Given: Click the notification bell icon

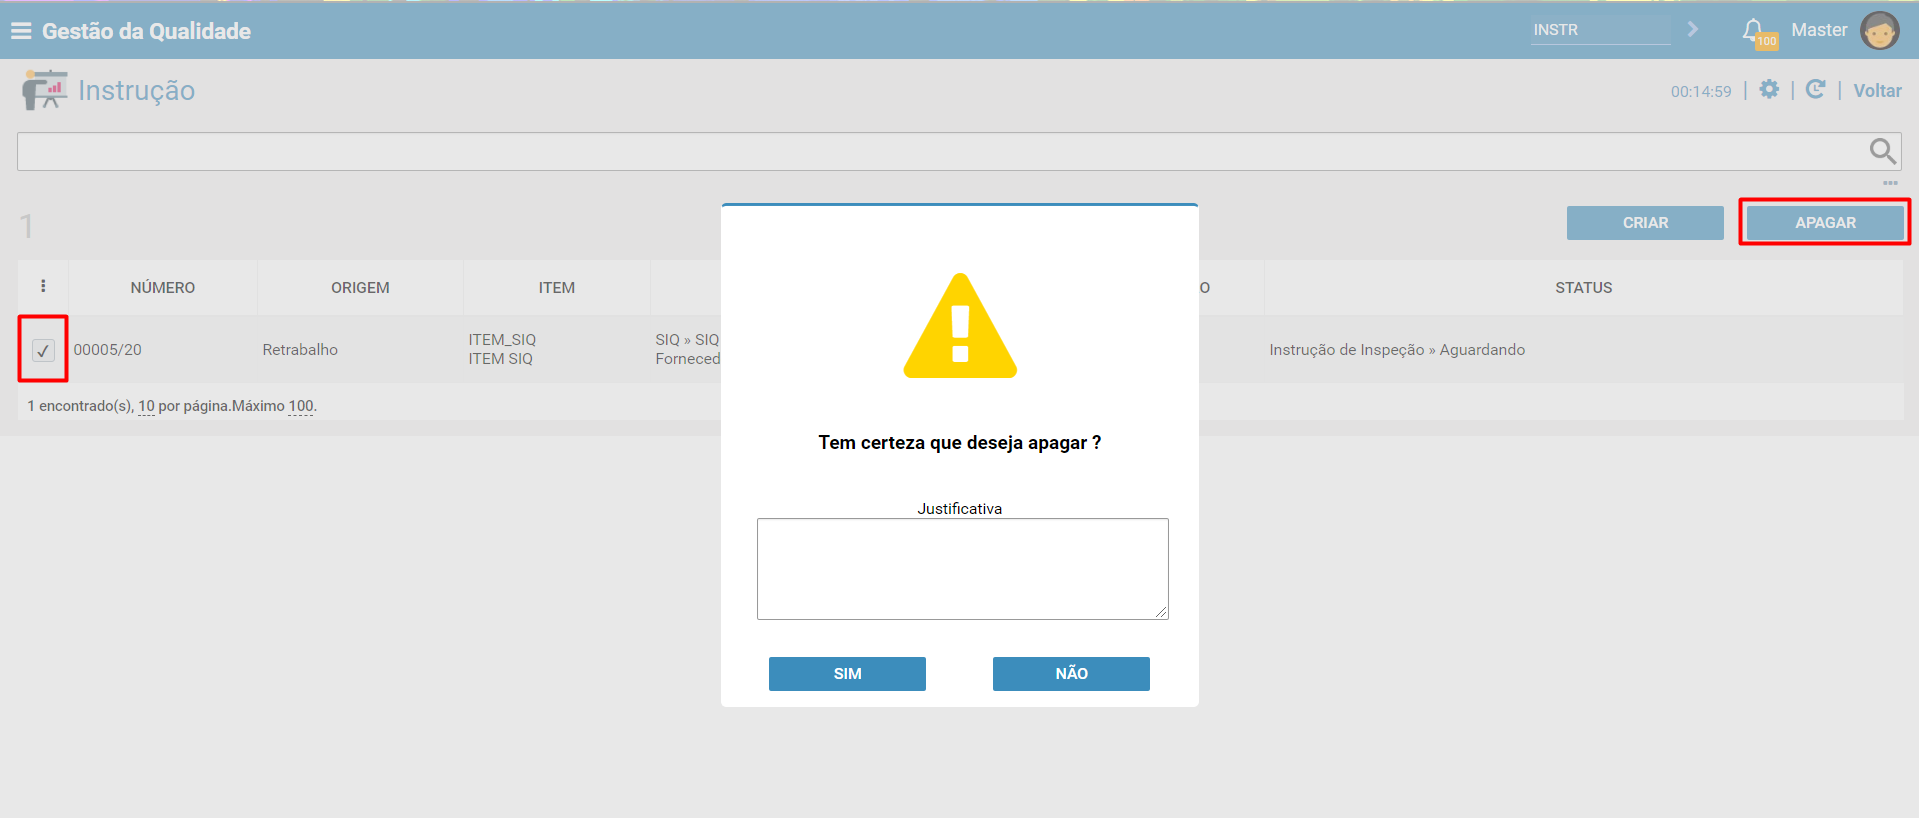Looking at the screenshot, I should click(1753, 30).
